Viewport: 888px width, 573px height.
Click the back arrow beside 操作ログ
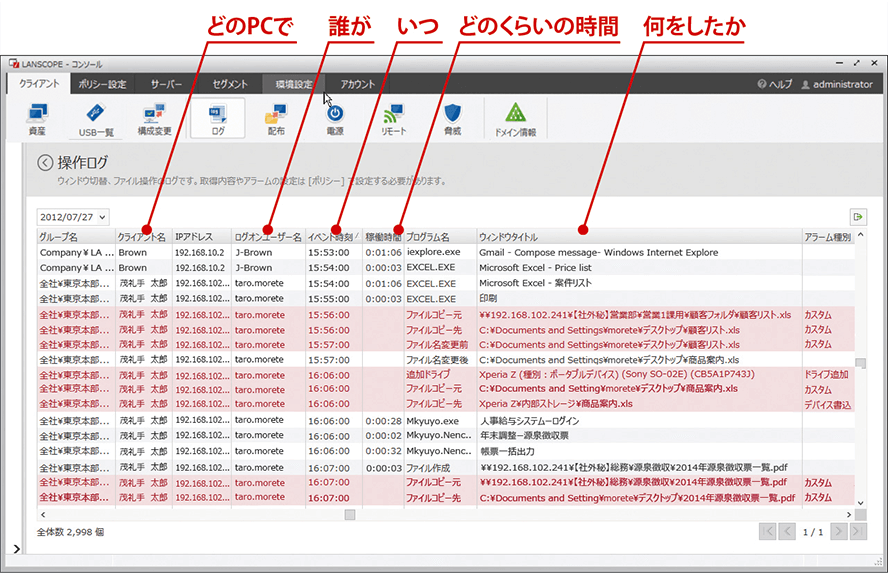point(45,163)
